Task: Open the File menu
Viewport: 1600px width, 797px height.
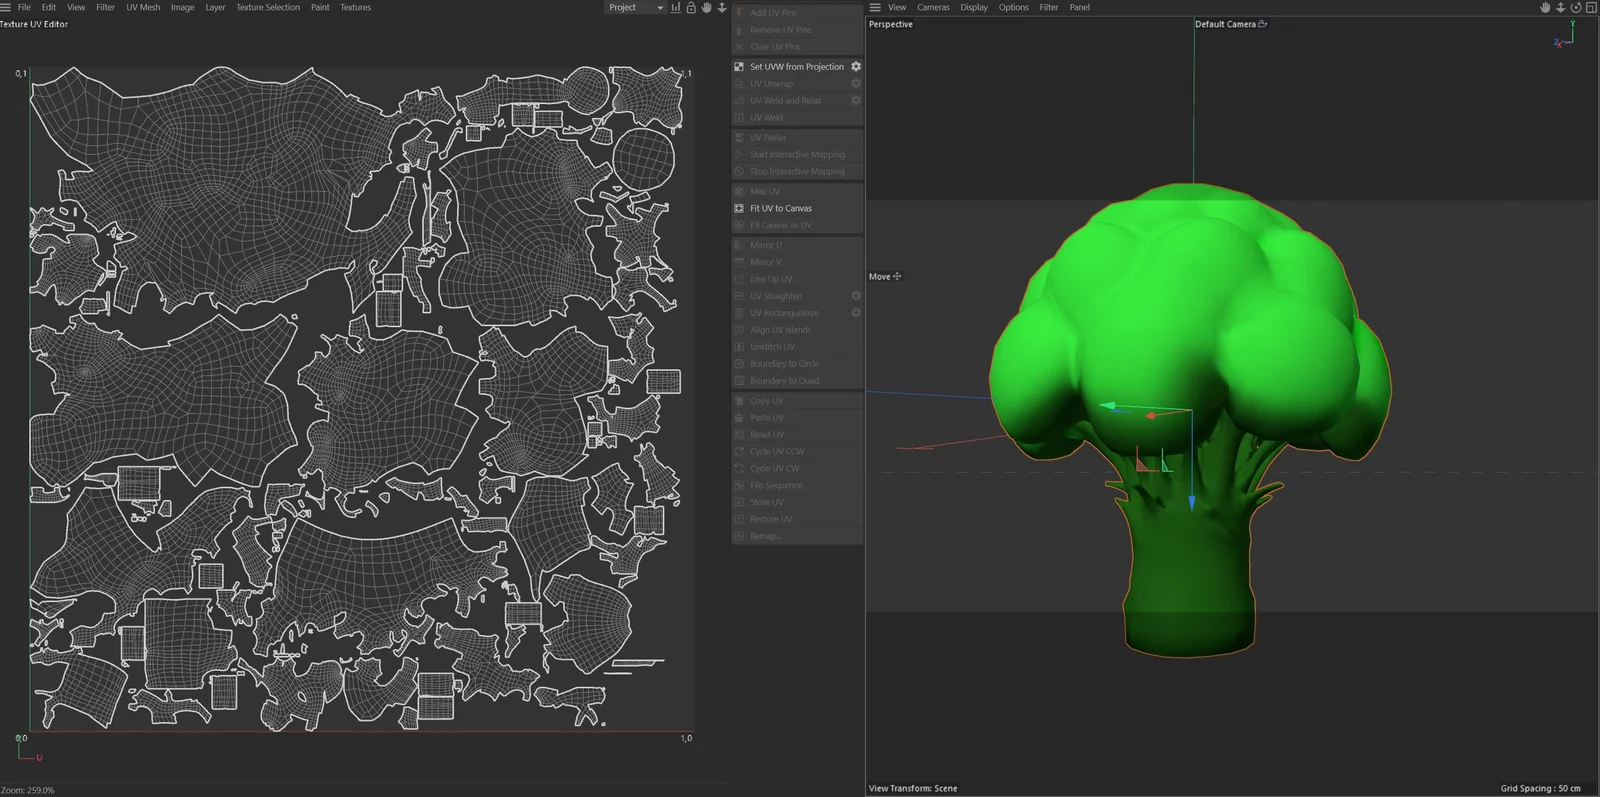Action: [x=24, y=7]
